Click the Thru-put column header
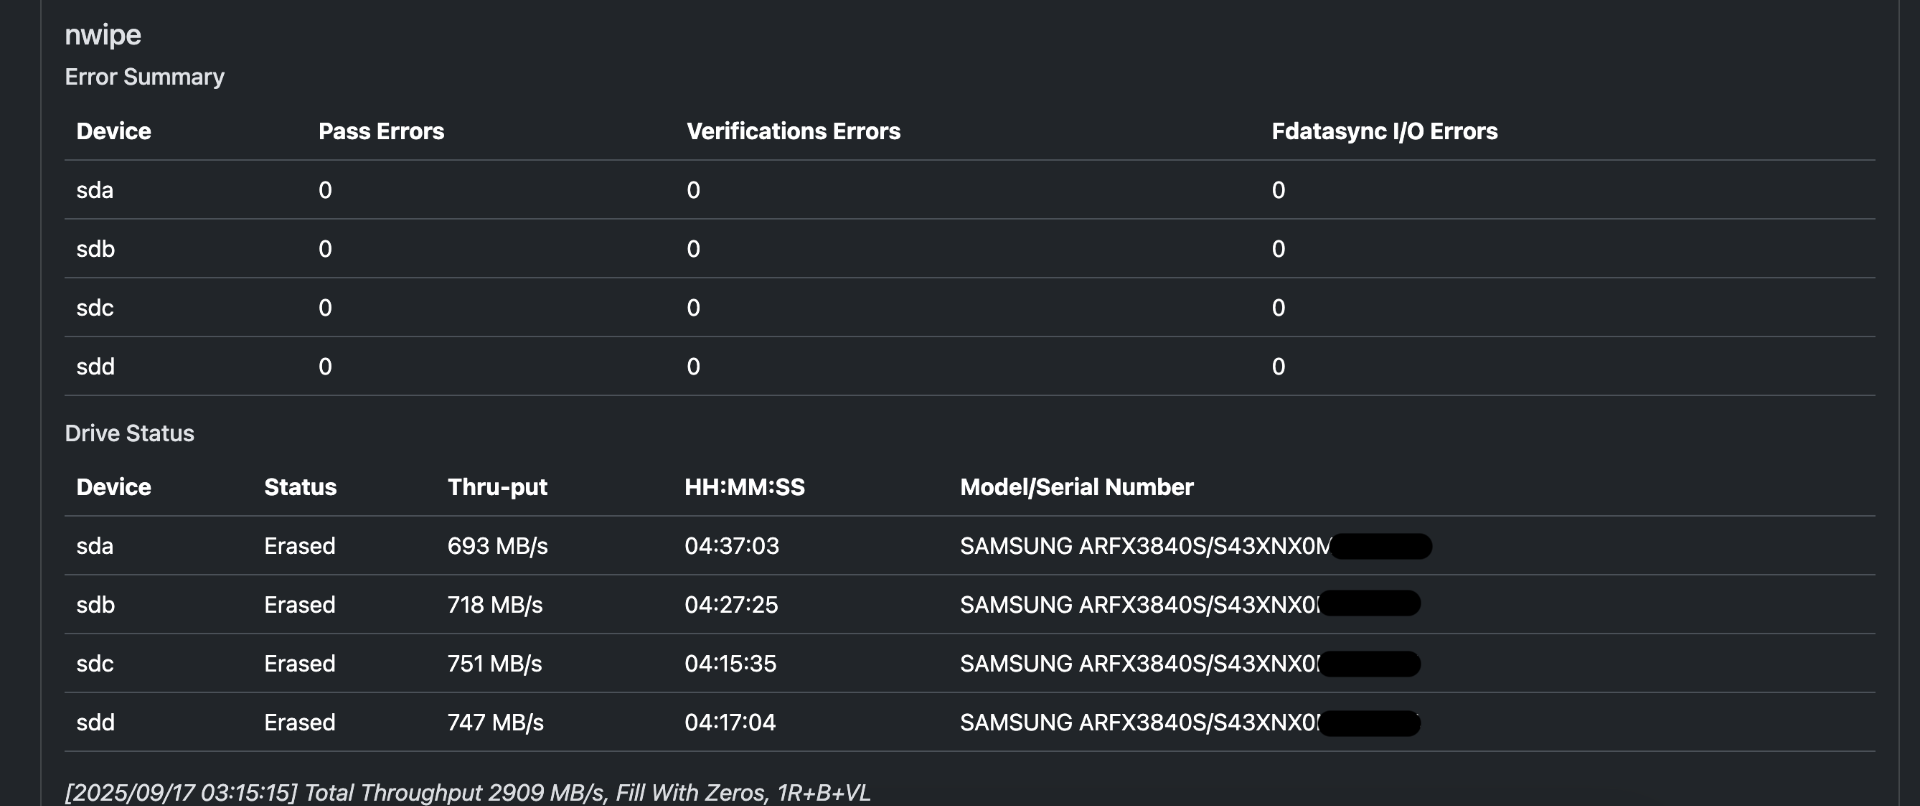1920x806 pixels. pyautogui.click(x=497, y=487)
